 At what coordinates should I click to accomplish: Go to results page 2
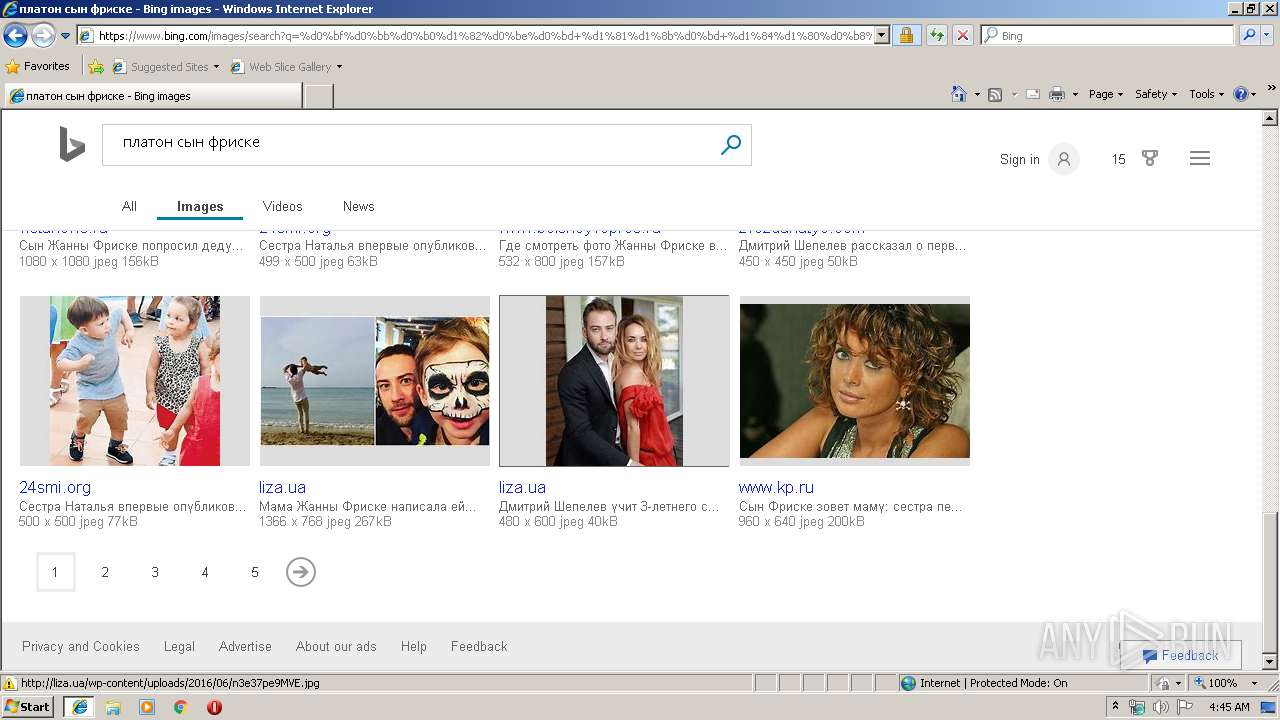pos(105,572)
